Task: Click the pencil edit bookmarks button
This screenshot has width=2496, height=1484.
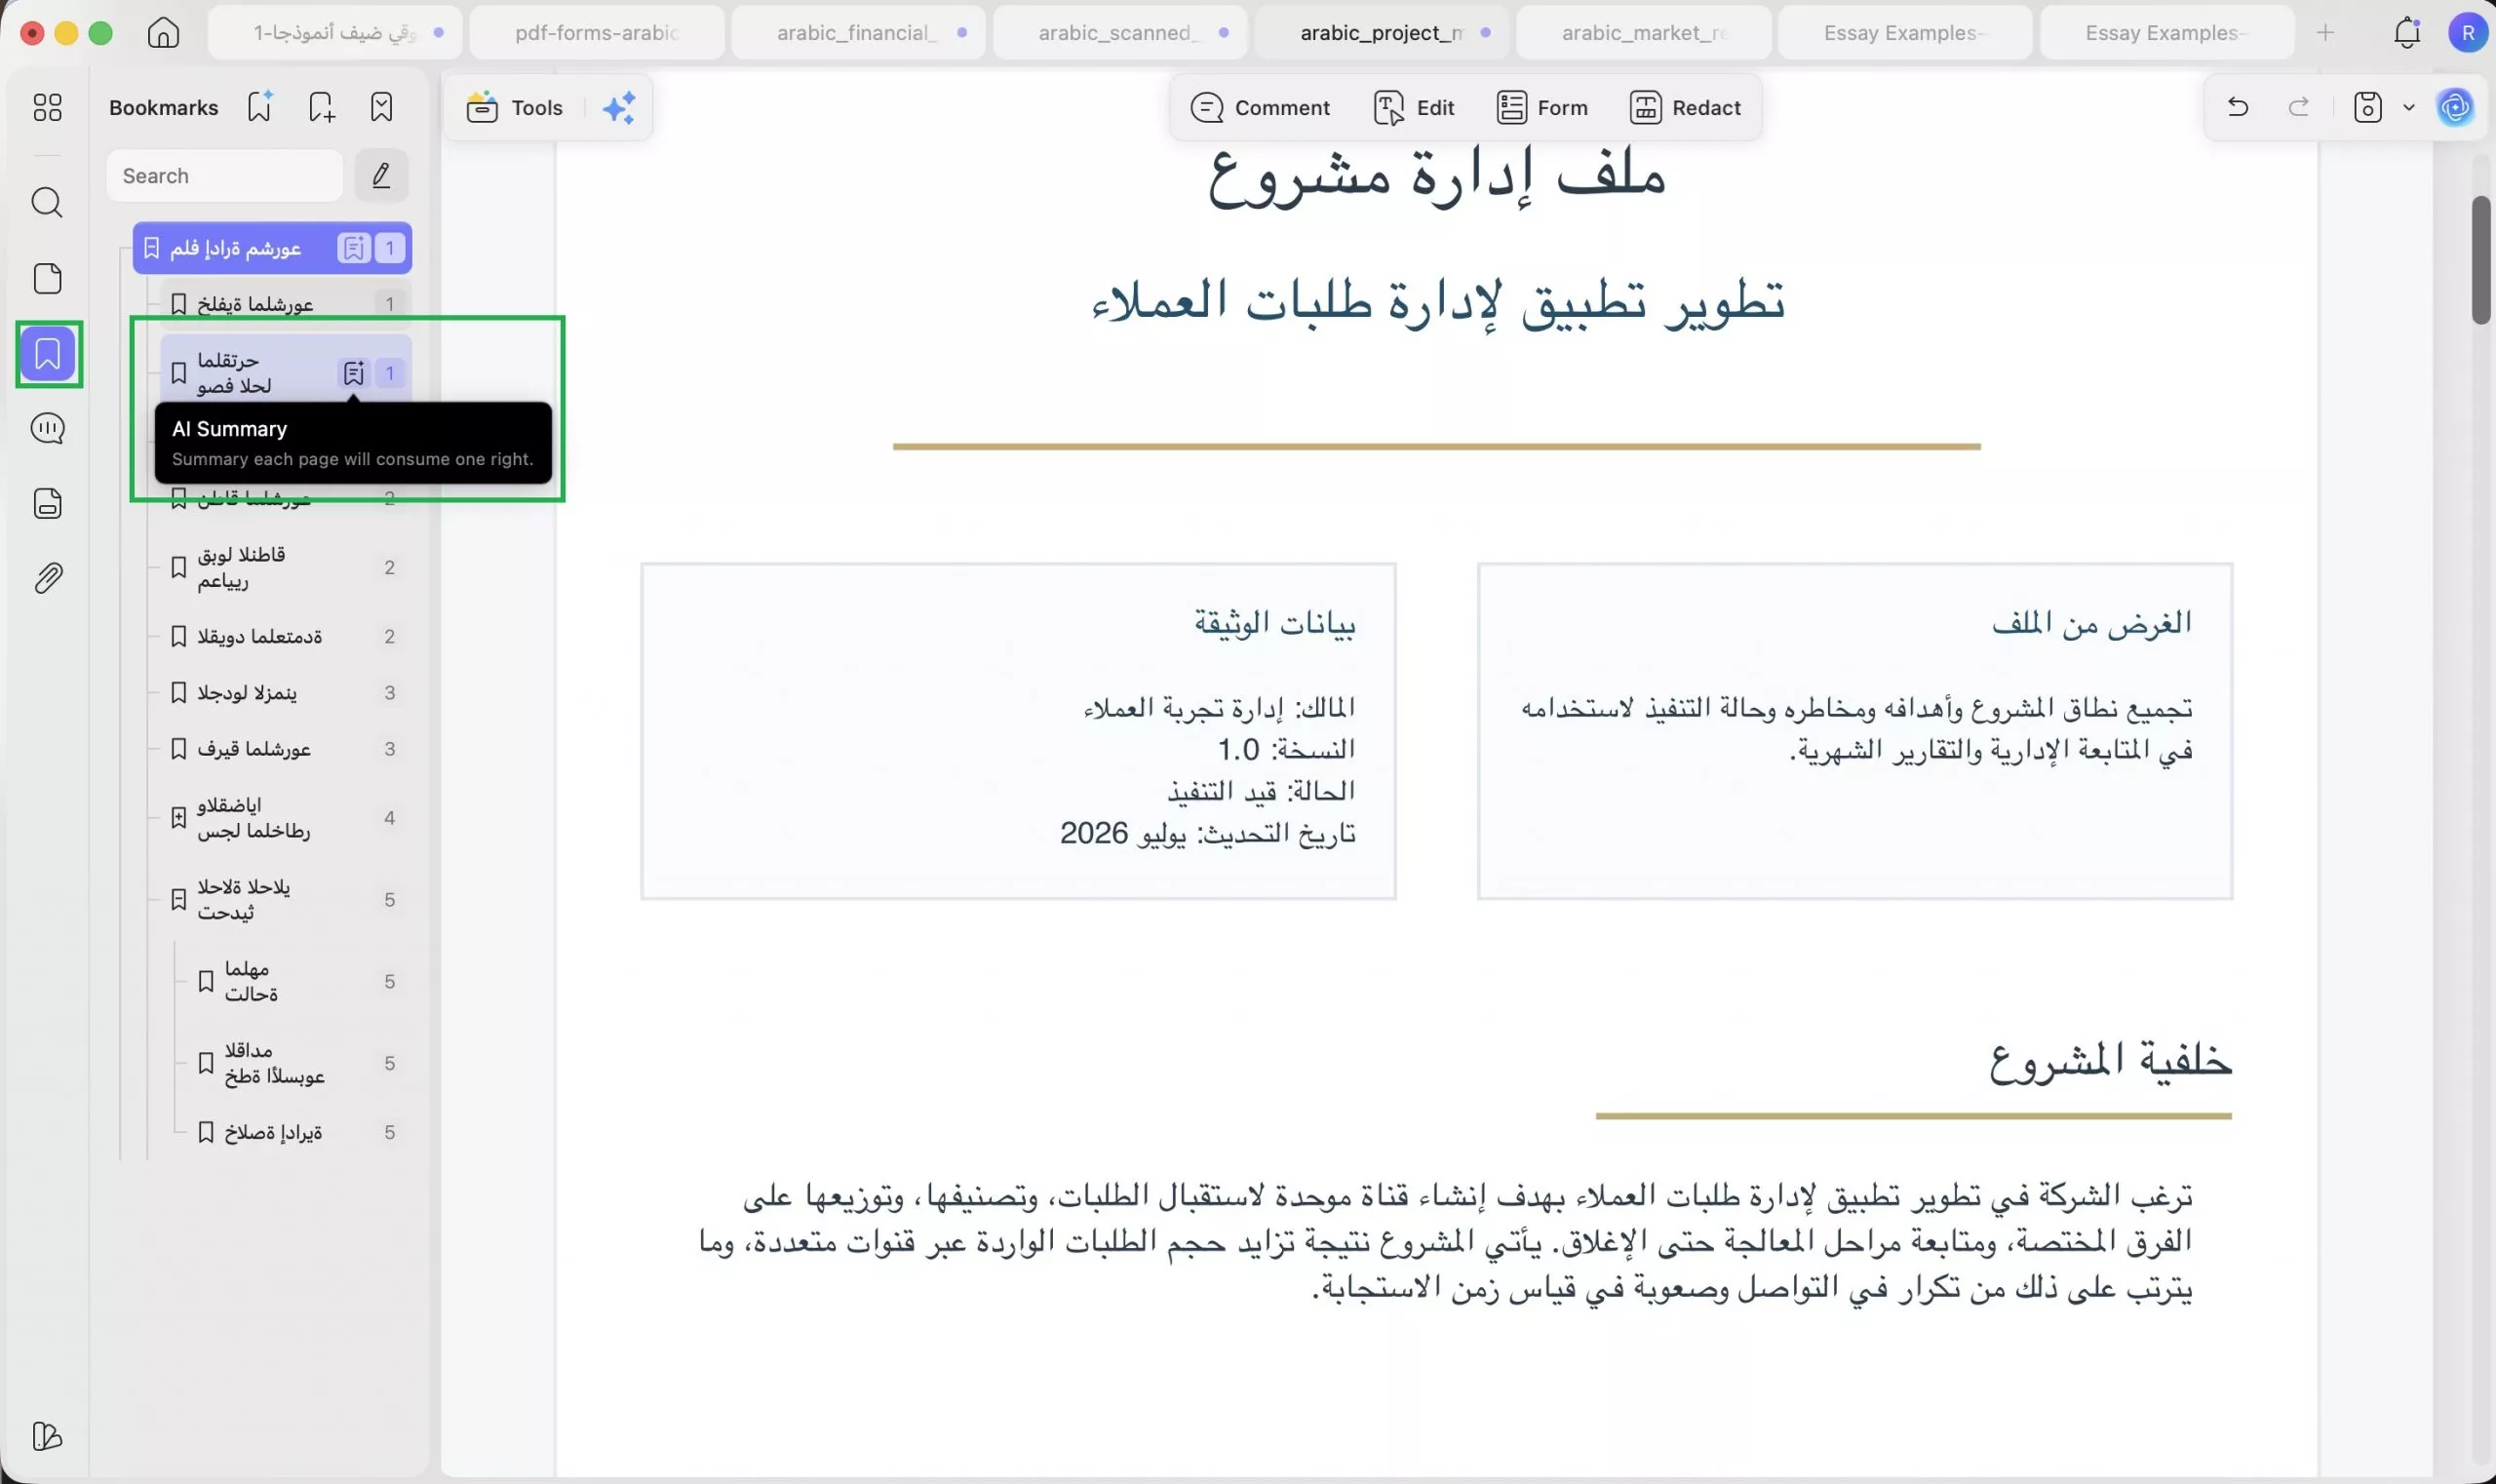Action: pyautogui.click(x=381, y=176)
